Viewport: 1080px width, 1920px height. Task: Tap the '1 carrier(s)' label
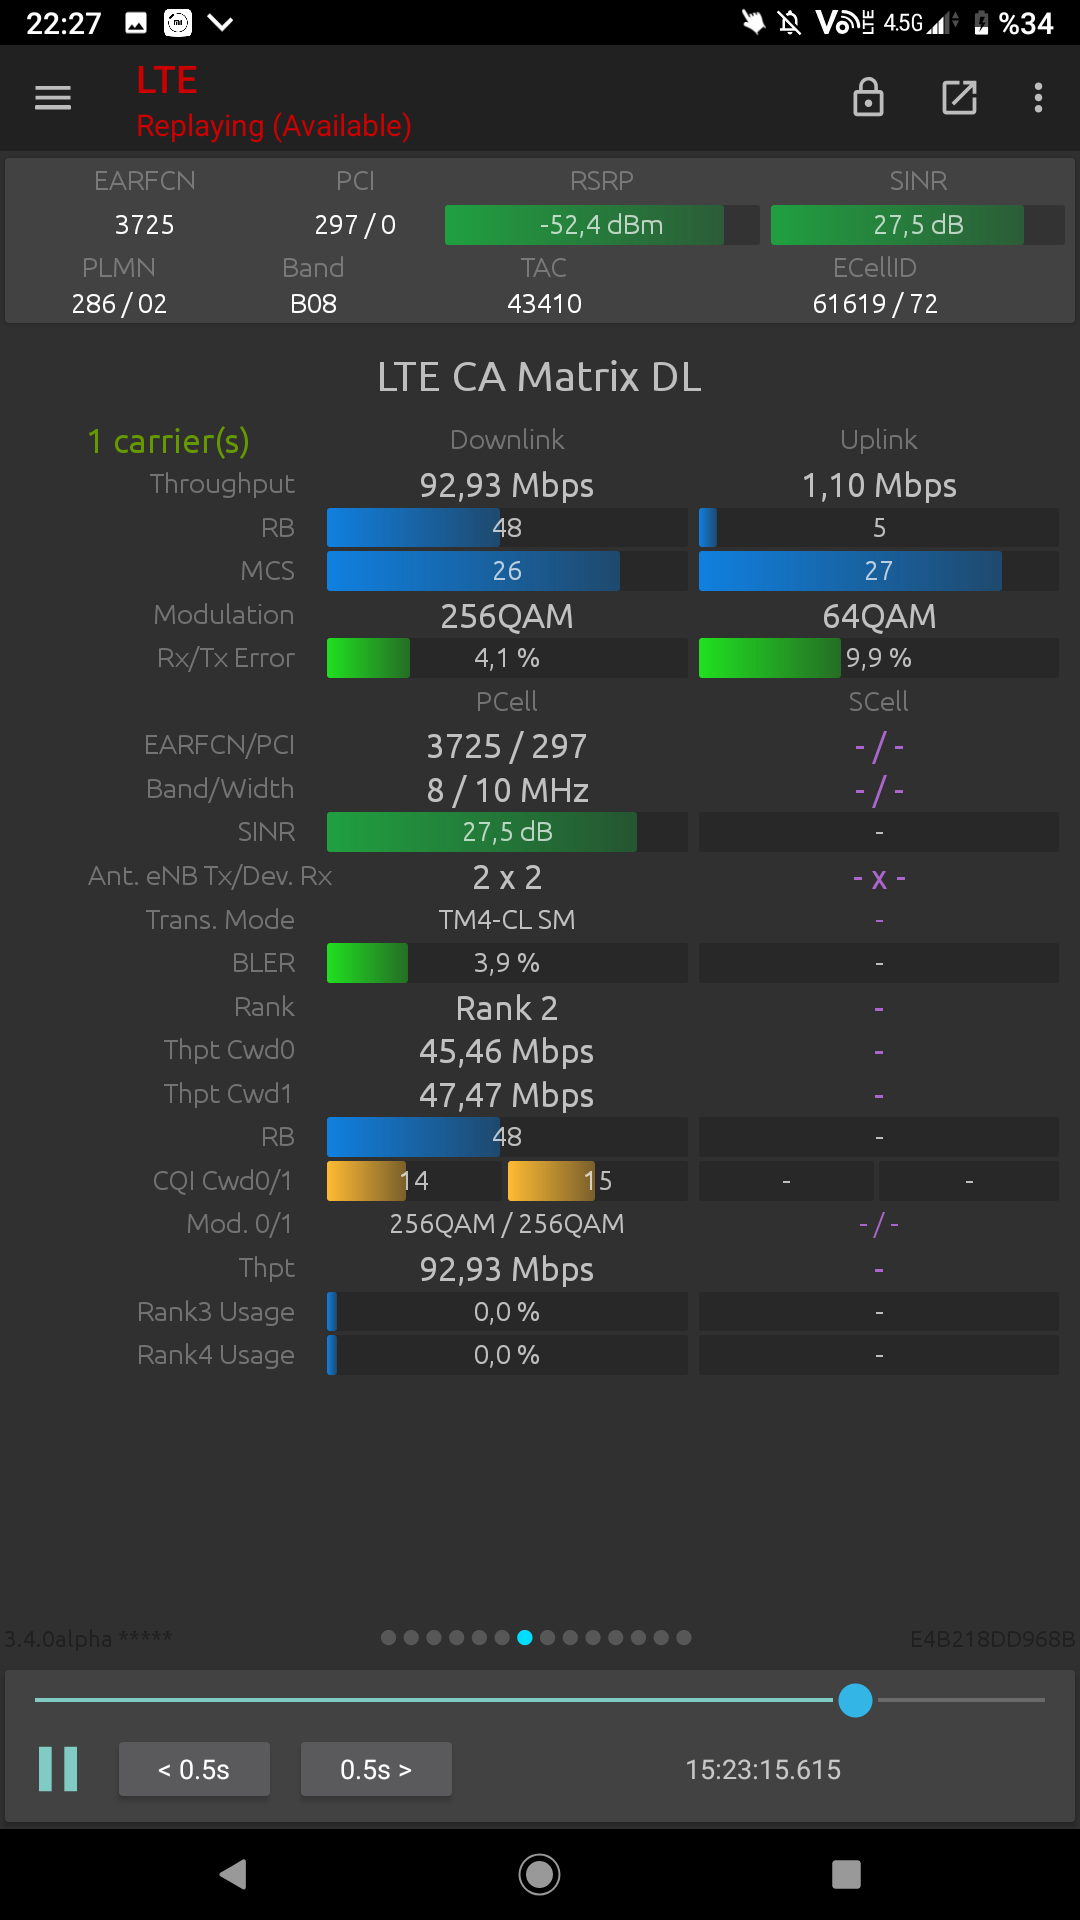(168, 441)
